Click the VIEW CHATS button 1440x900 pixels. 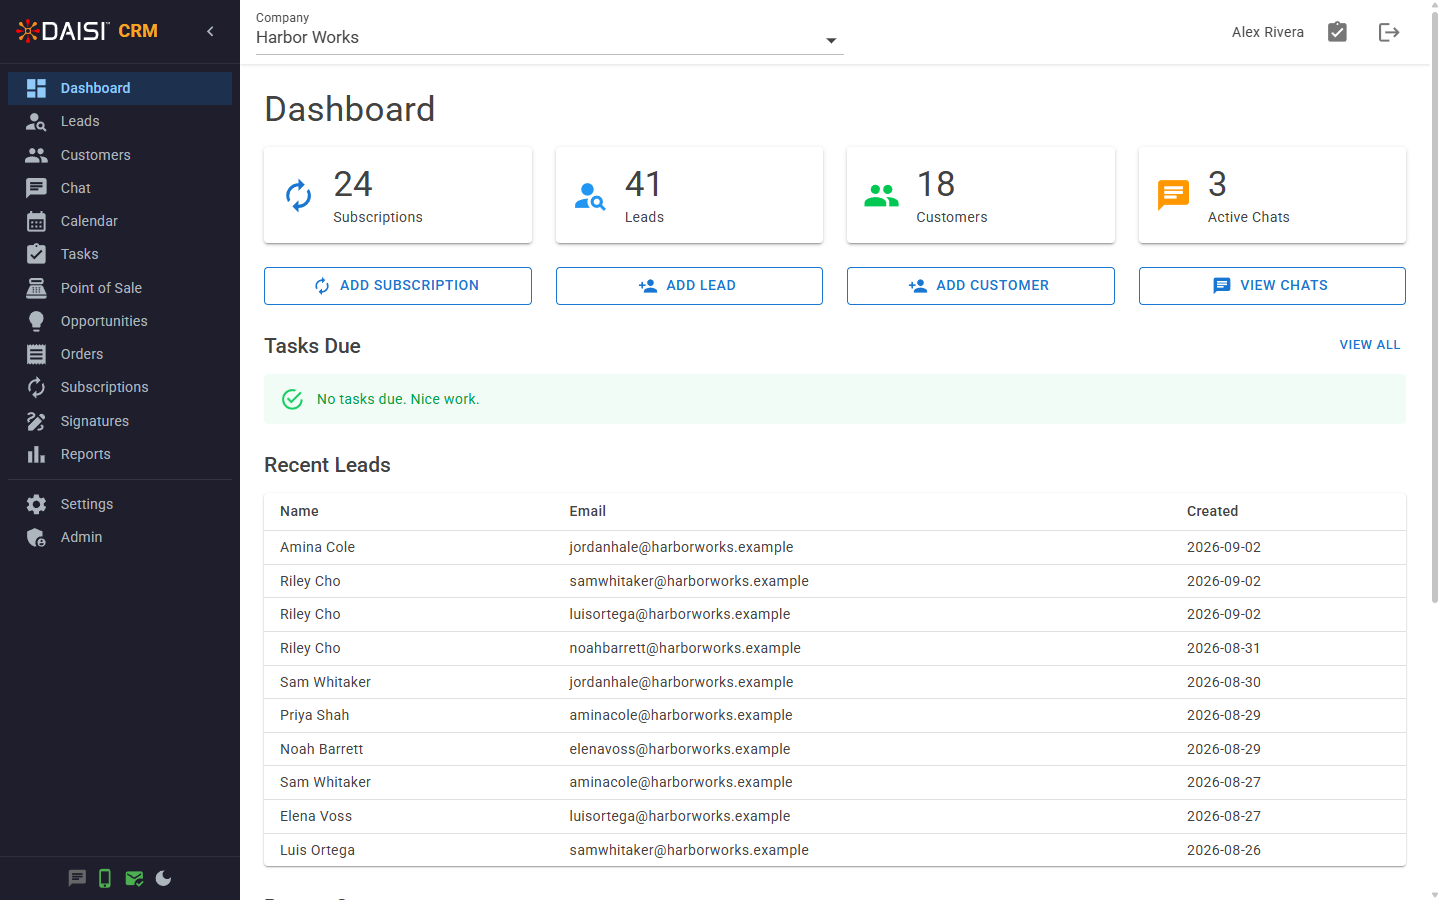click(1272, 286)
